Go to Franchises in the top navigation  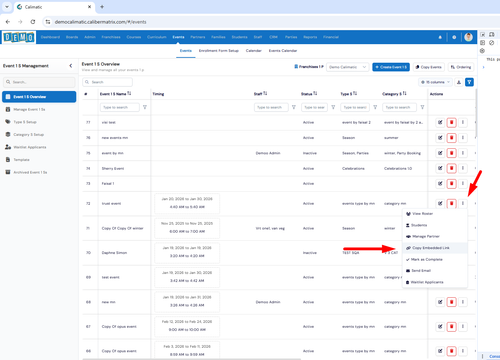point(111,37)
